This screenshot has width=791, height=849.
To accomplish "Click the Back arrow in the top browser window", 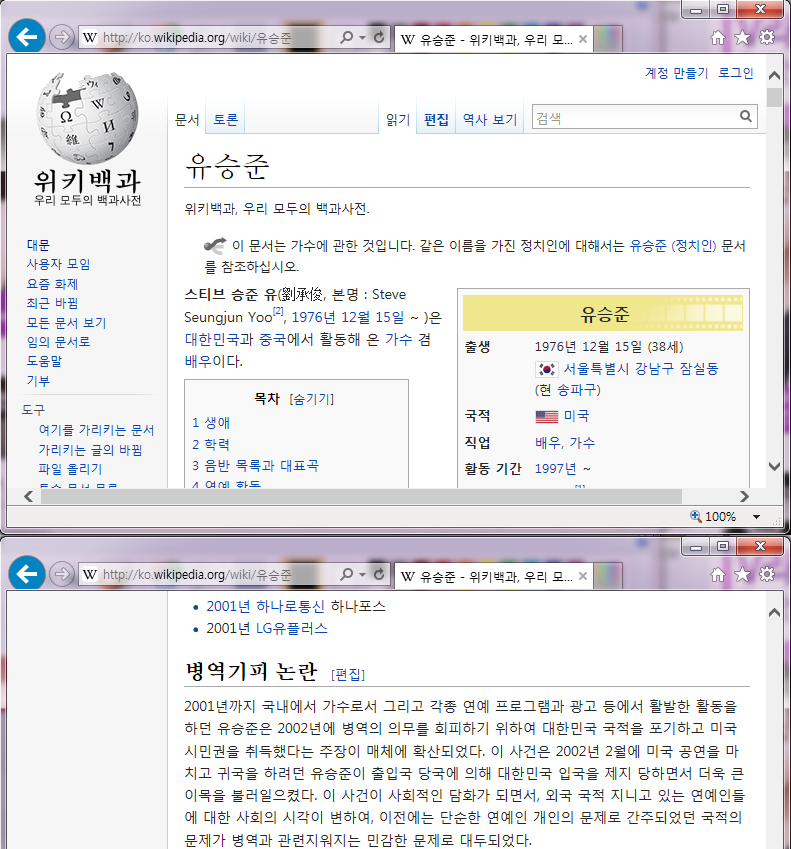I will point(27,37).
